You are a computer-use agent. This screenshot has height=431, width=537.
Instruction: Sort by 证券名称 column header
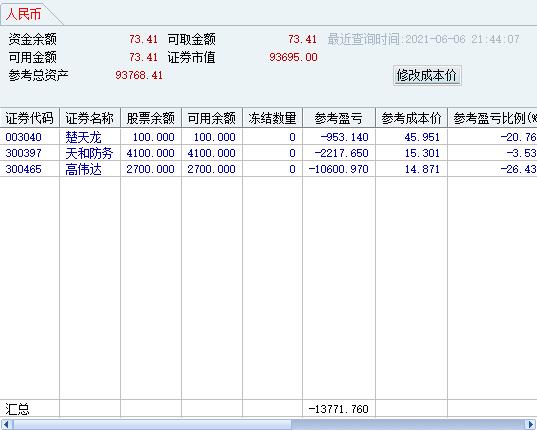[x=90, y=118]
